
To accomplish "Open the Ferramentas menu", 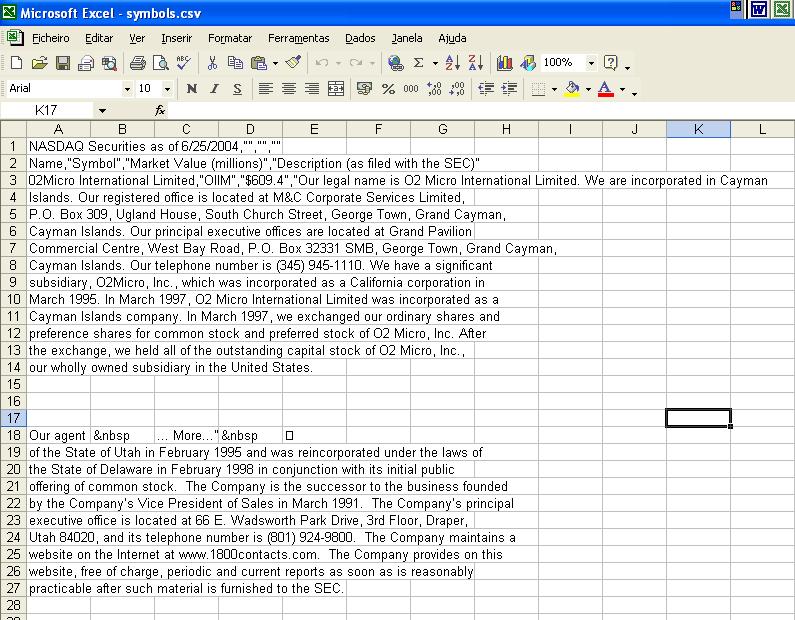I will 299,38.
